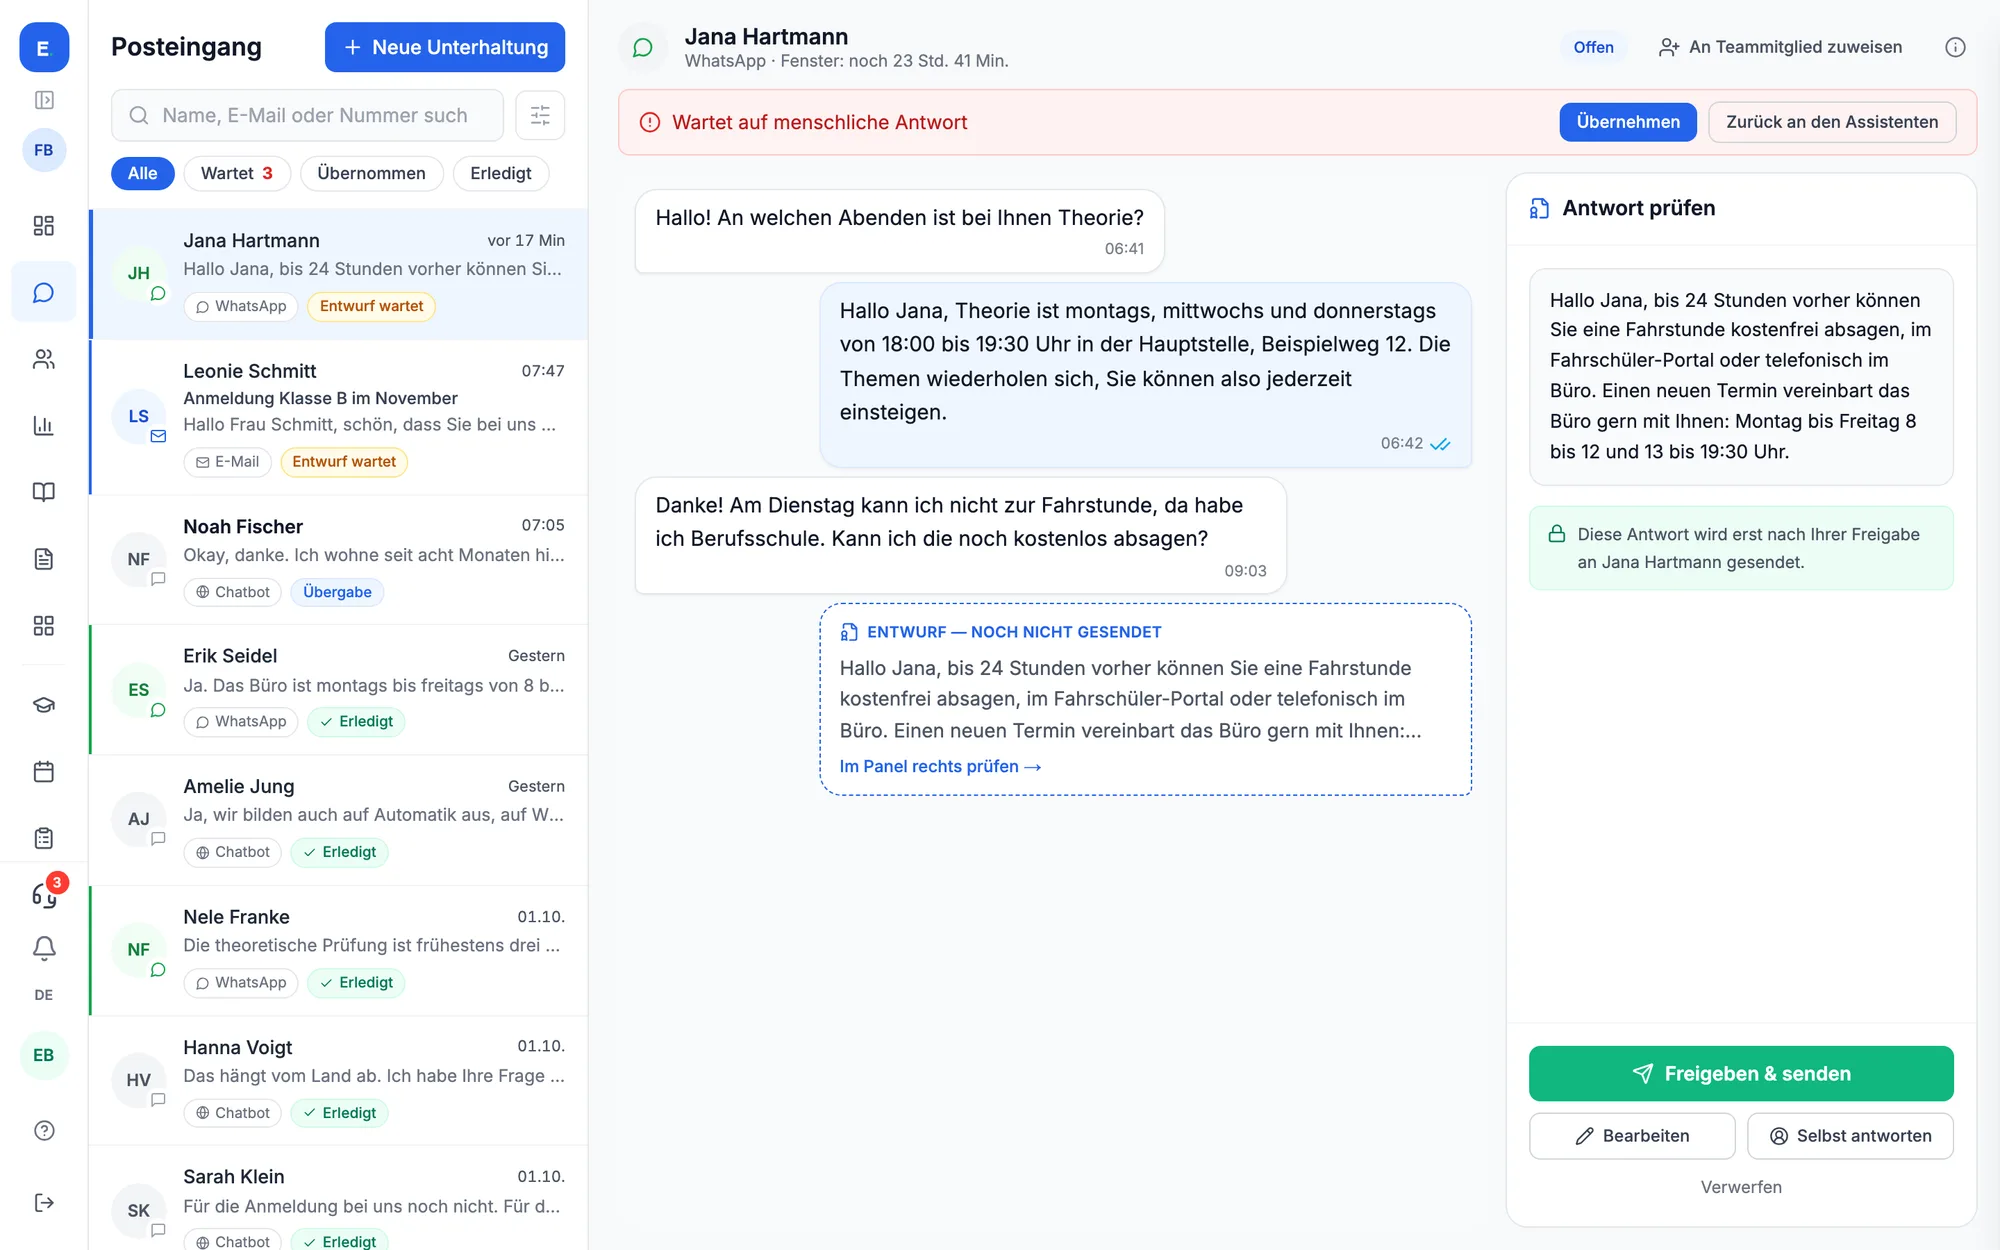
Task: Click the EB user avatar
Action: pos(44,1055)
